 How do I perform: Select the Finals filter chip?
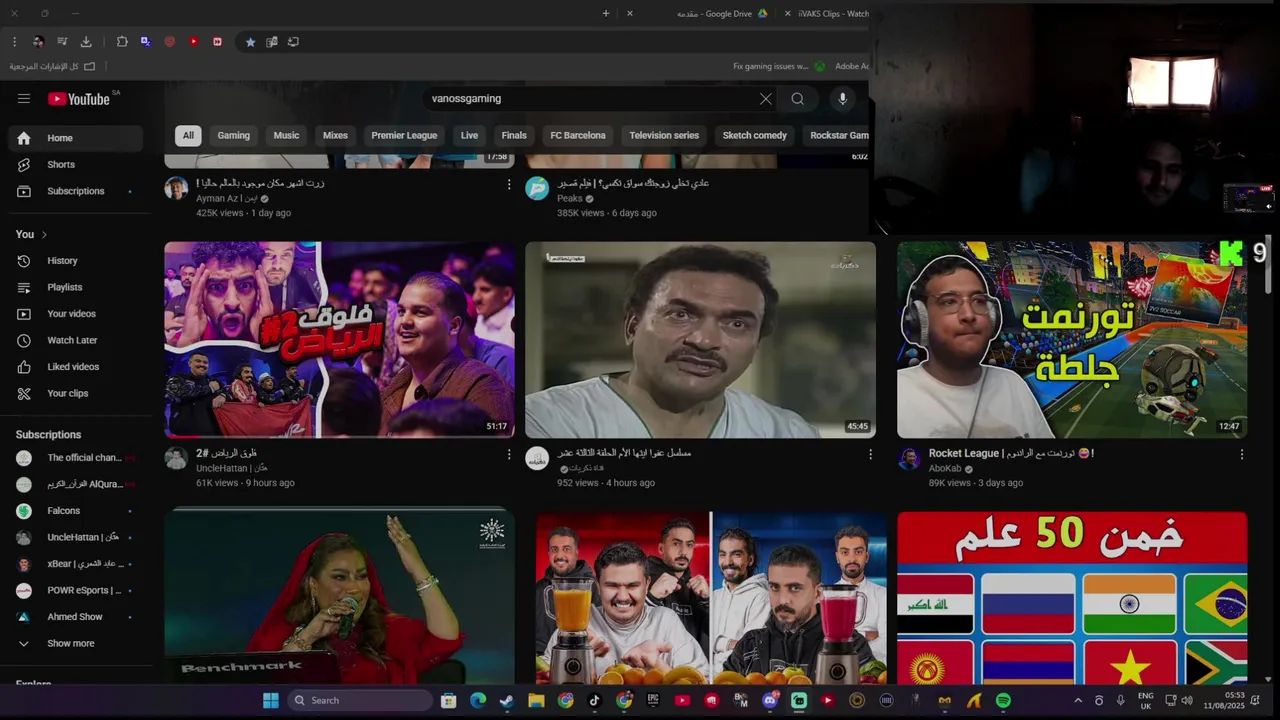click(514, 135)
